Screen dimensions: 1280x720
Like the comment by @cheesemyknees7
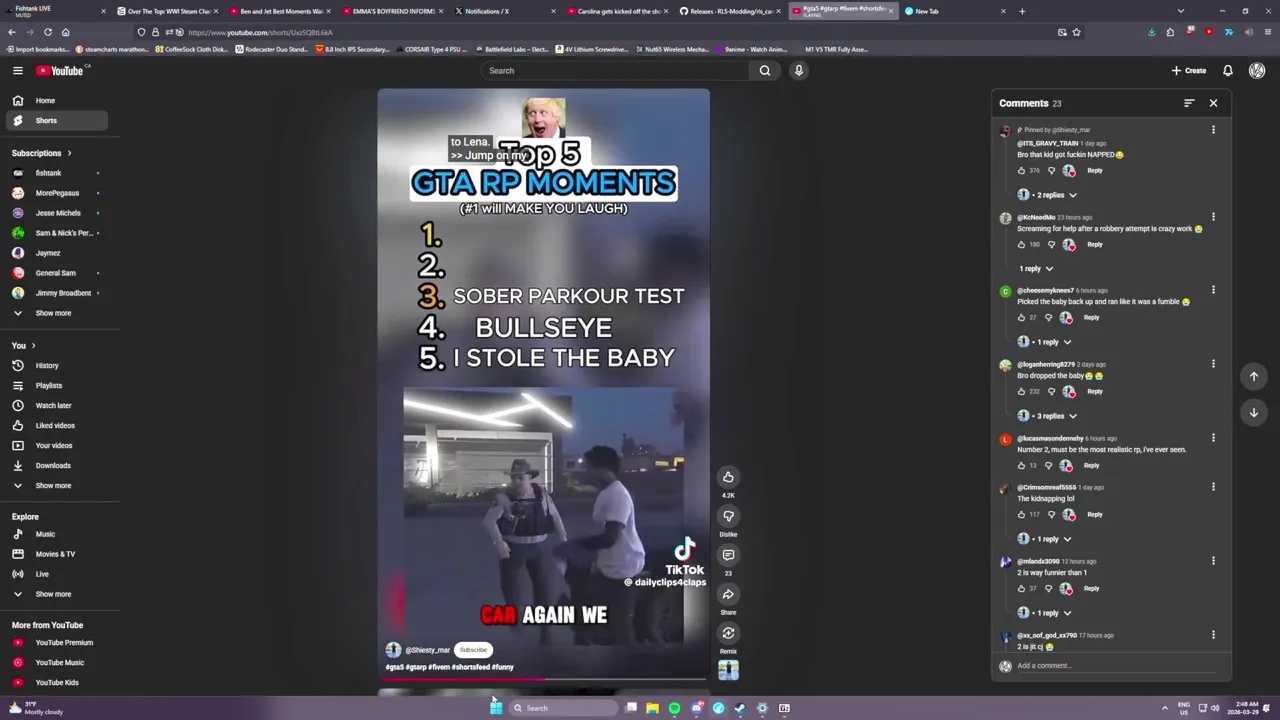tap(1021, 317)
